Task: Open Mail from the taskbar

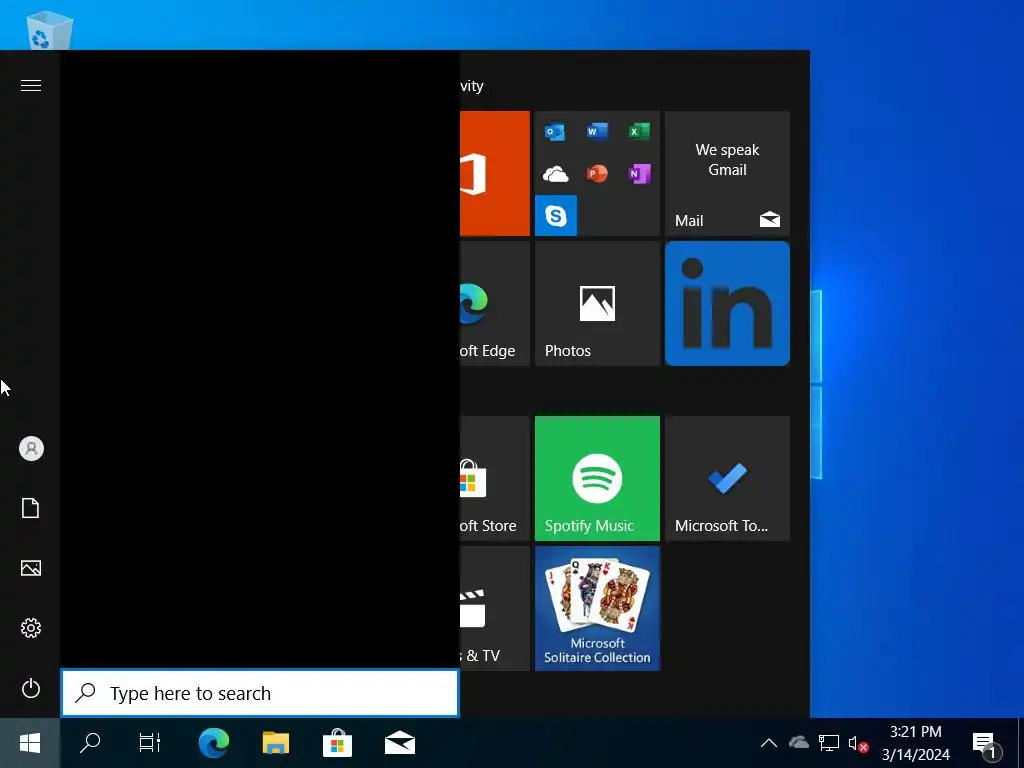Action: point(400,743)
